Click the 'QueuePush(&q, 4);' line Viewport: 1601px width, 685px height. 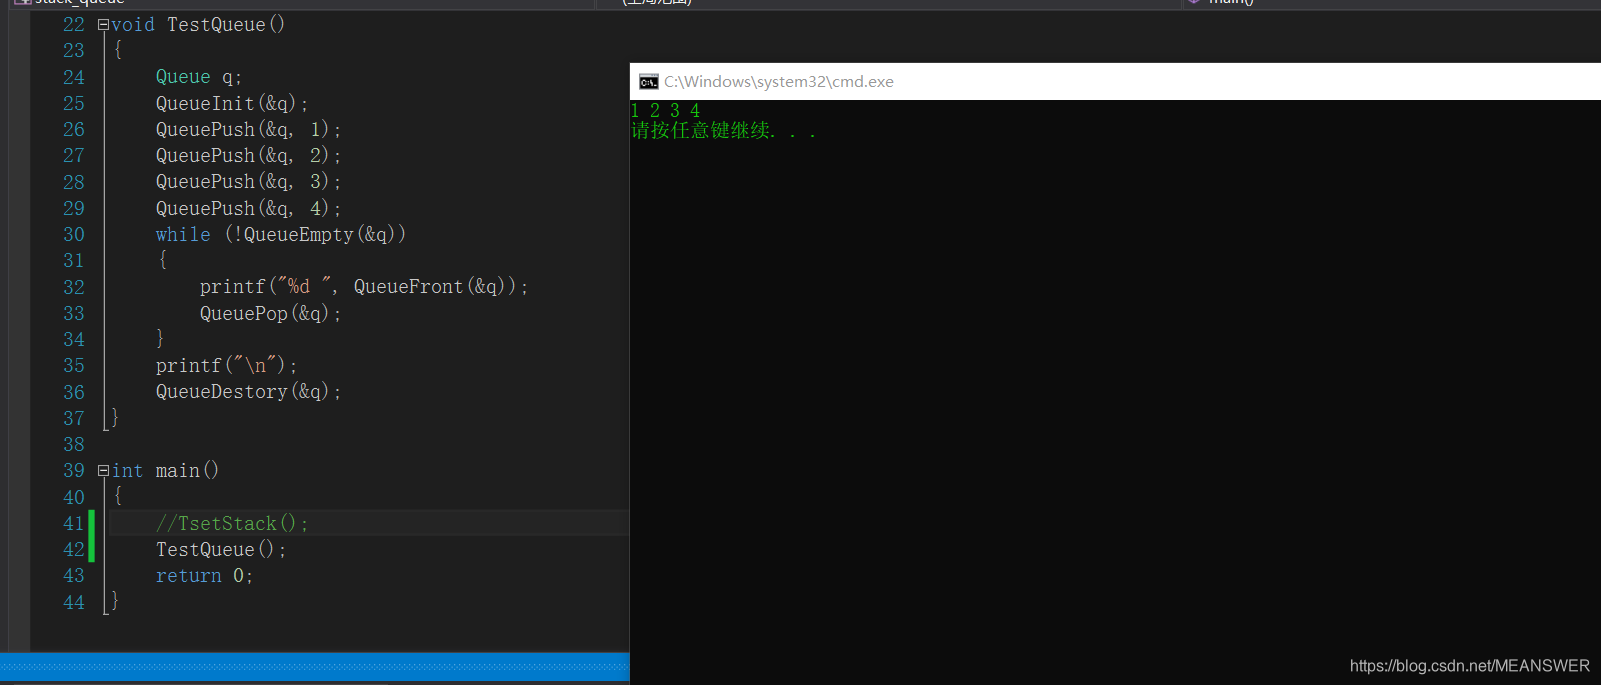click(248, 209)
